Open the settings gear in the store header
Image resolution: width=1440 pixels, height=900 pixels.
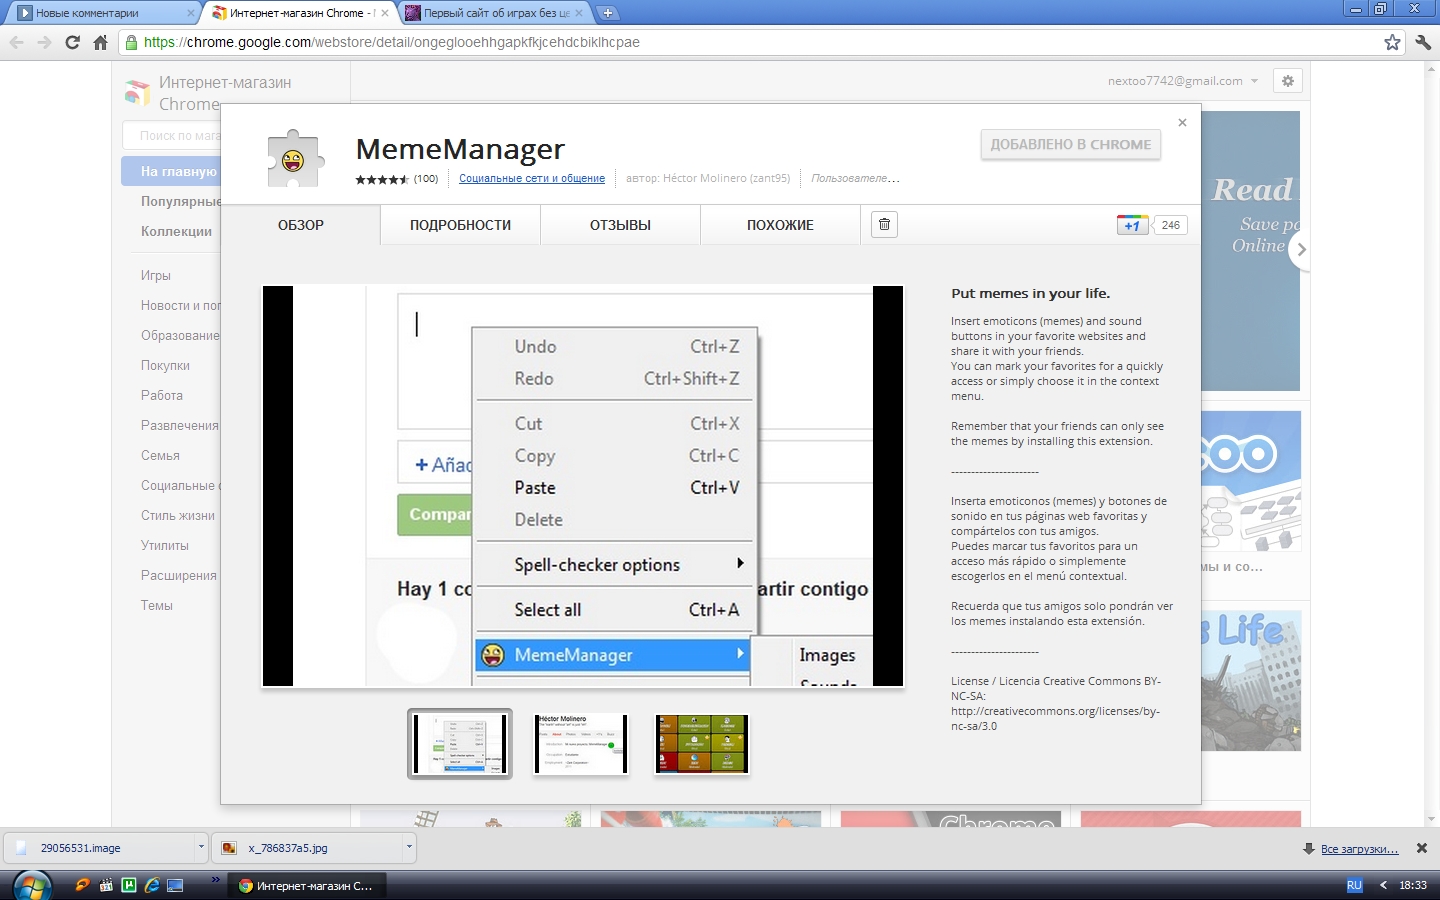click(1288, 81)
